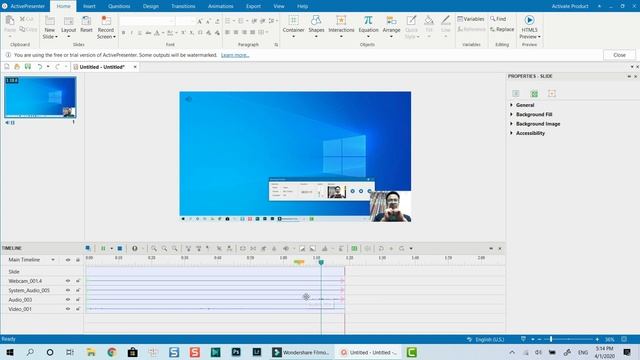Viewport: 640px width, 360px height.
Task: Toggle visibility of Video_001 track
Action: [68, 309]
